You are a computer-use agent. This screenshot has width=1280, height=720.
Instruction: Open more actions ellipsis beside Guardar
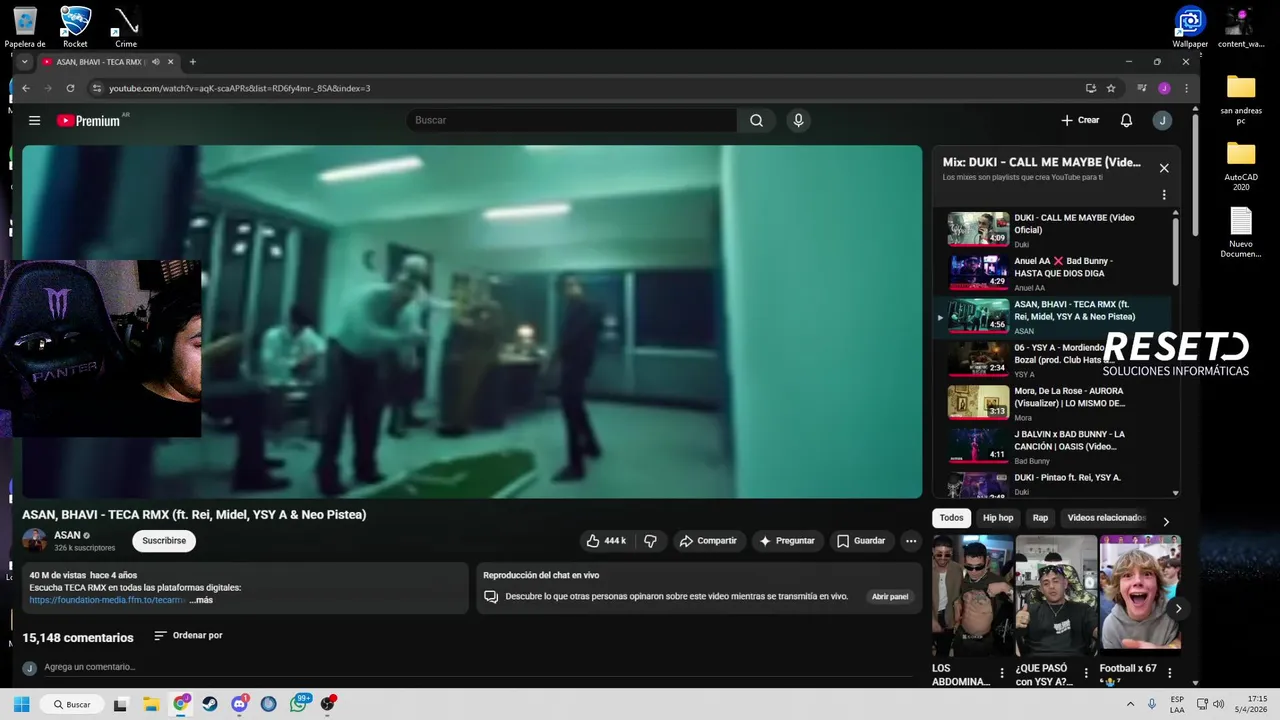(910, 541)
